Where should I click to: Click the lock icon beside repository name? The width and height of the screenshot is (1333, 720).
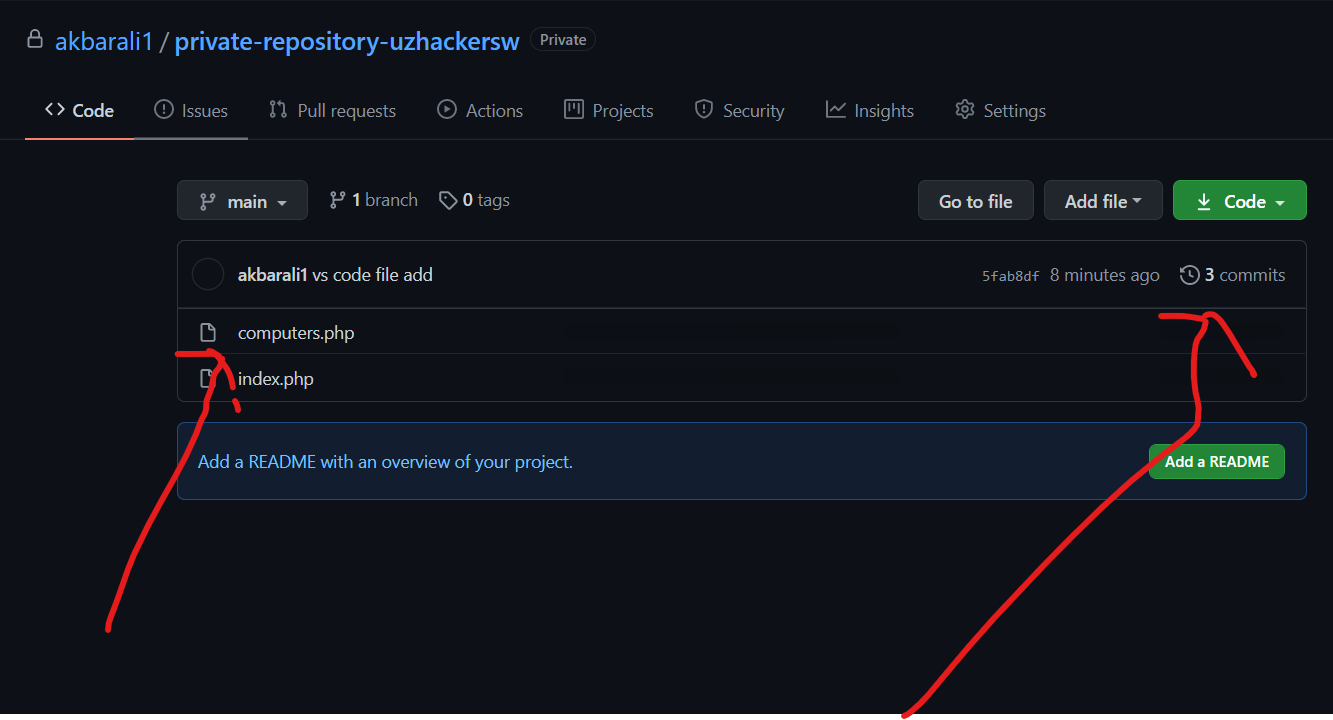tap(35, 40)
